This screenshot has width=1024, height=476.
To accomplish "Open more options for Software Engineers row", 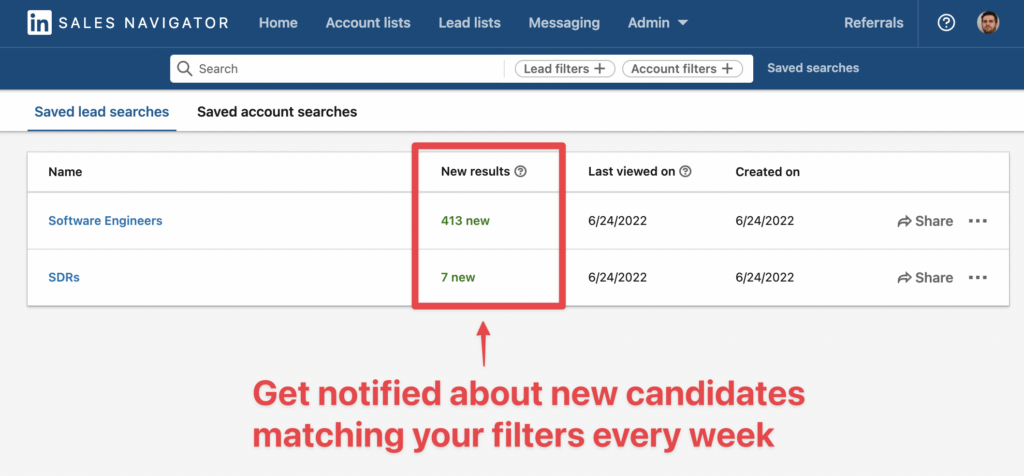I will (x=978, y=221).
